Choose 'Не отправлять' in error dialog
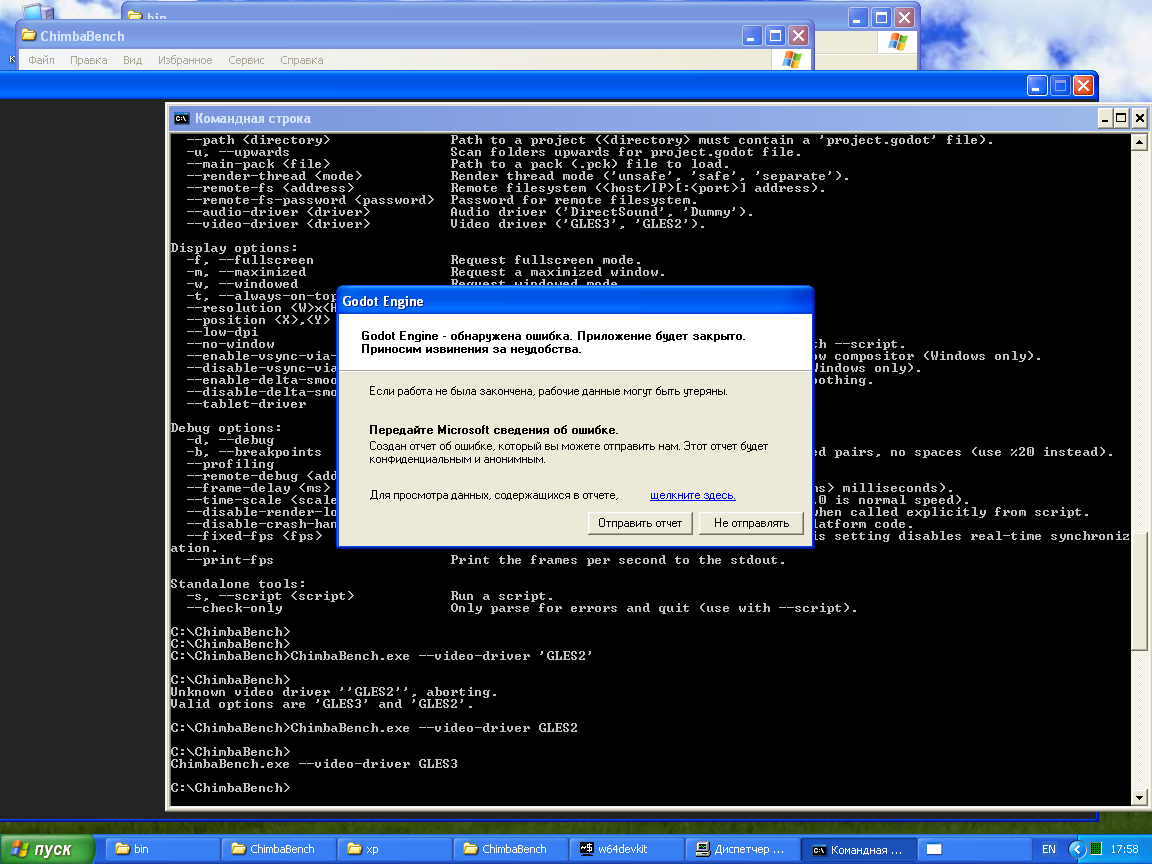Viewport: 1152px width, 864px height. [751, 523]
